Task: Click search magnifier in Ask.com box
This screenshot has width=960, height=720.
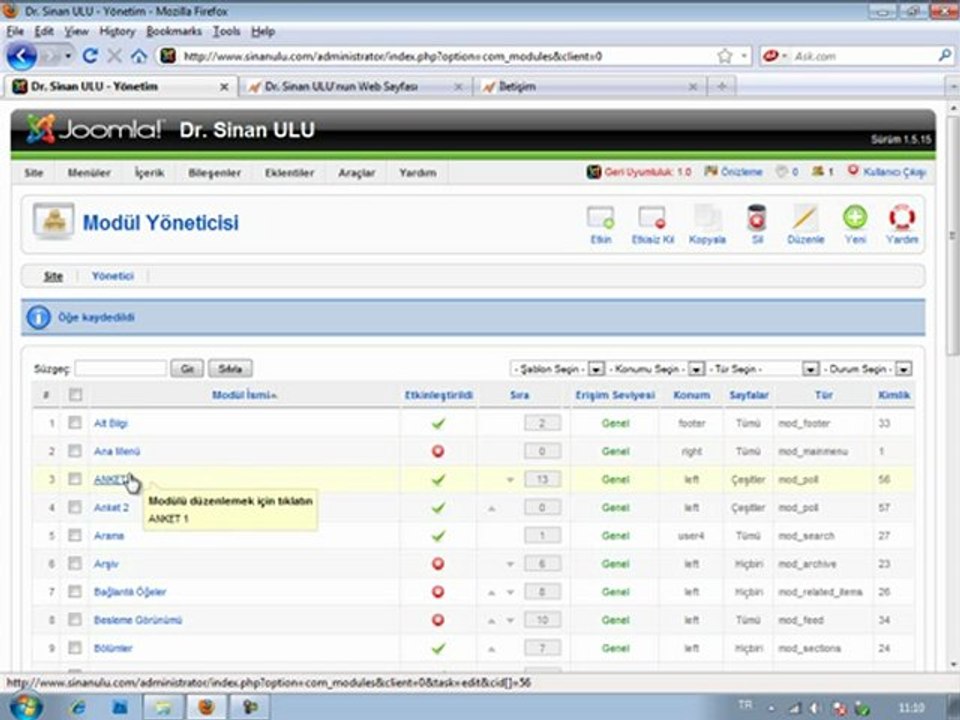Action: pos(945,56)
